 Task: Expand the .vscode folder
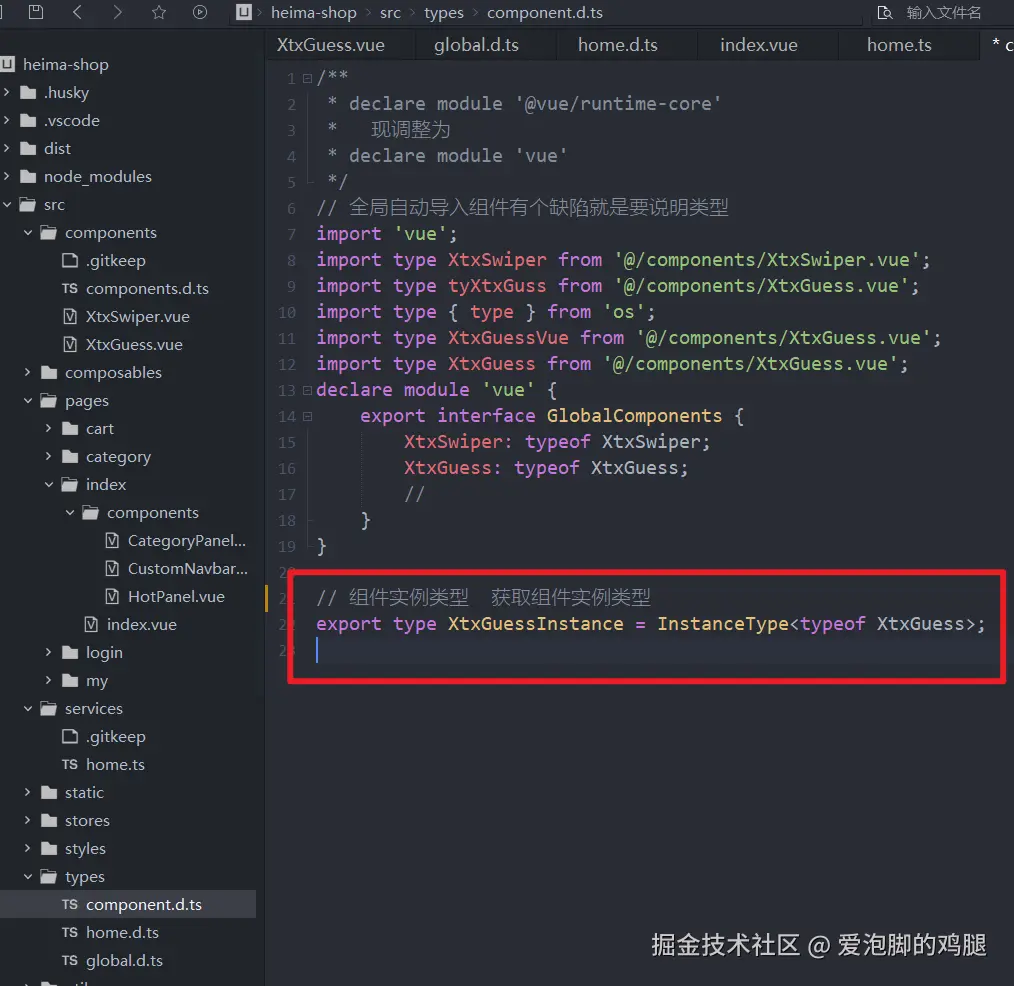click(x=6, y=120)
